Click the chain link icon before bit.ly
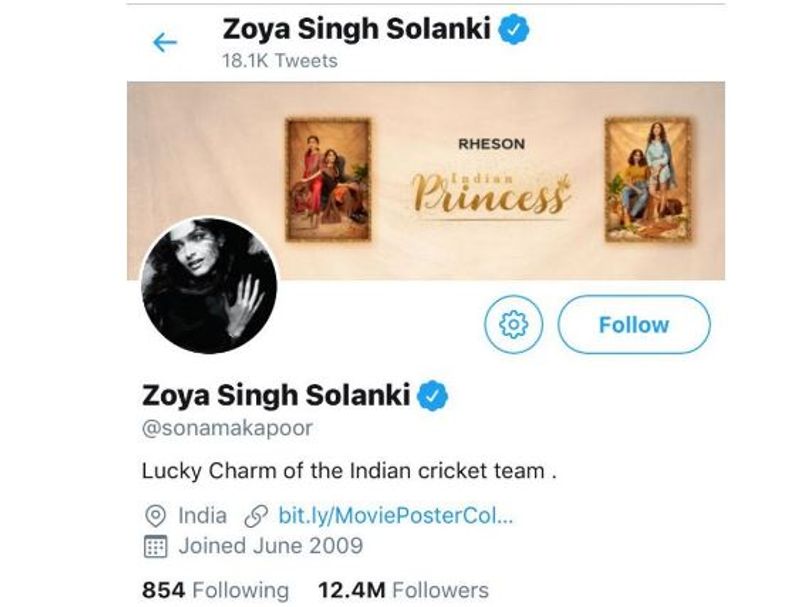 click(x=256, y=516)
